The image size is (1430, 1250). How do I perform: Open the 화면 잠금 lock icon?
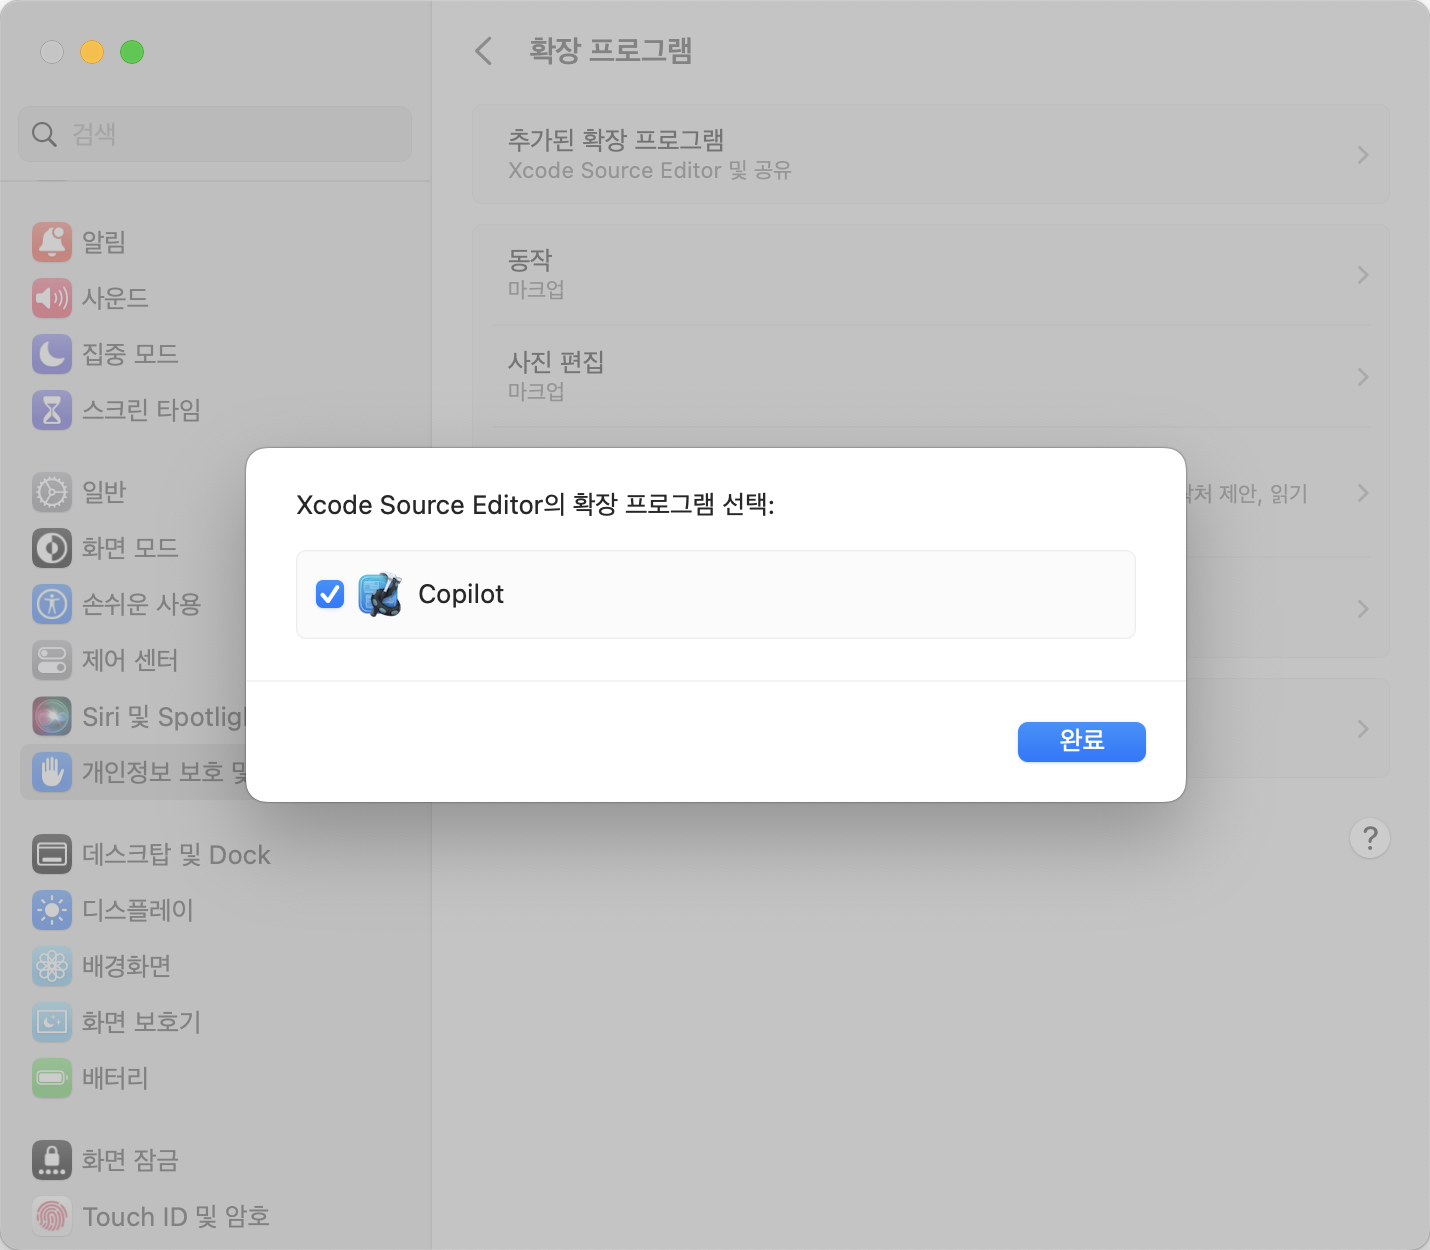[52, 1160]
